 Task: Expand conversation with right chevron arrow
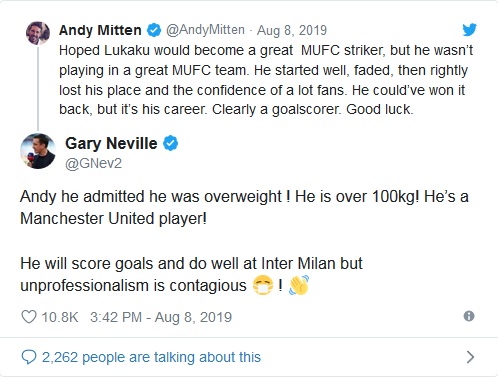tap(470, 357)
